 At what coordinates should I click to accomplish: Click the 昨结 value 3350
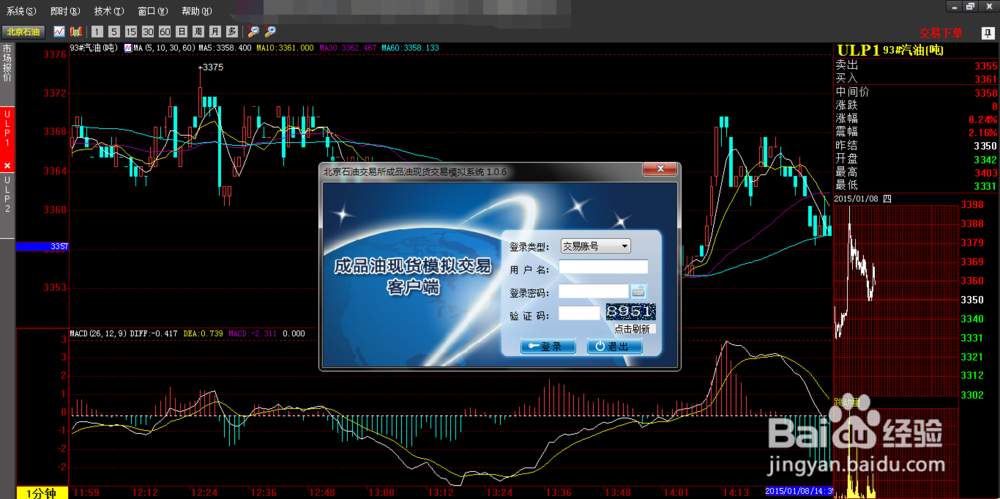coord(985,145)
